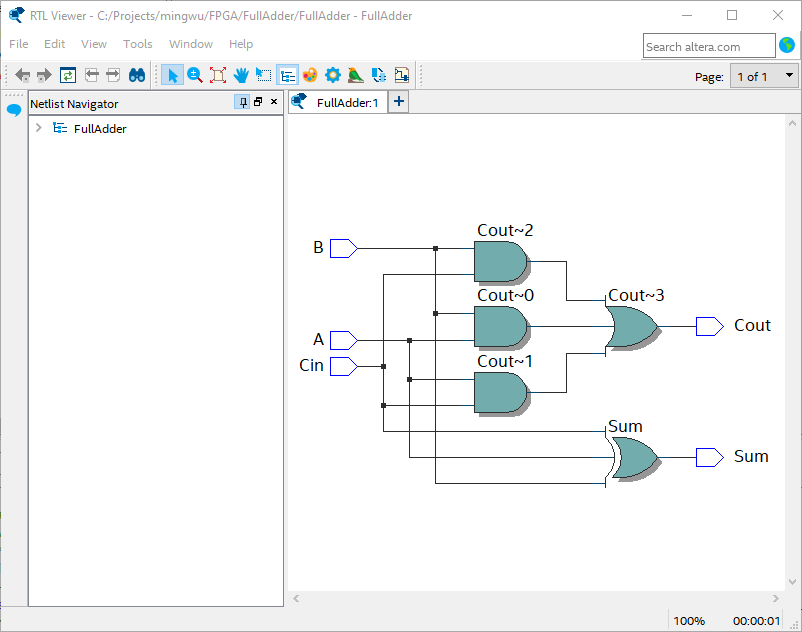Image resolution: width=802 pixels, height=632 pixels.
Task: Toggle the Netlist Navigator panel button
Action: [x=287, y=75]
